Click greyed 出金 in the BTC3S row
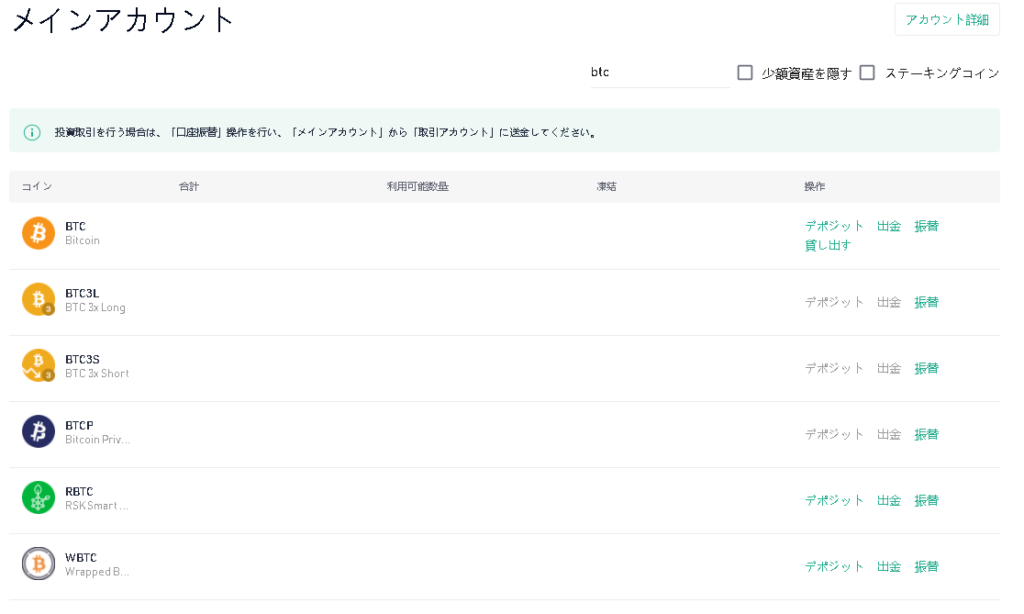Screen dimensions: 1024x614 (x=889, y=368)
